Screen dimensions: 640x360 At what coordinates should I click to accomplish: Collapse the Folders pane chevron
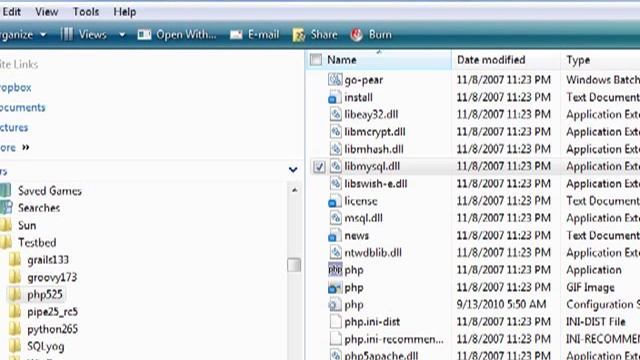tap(293, 169)
